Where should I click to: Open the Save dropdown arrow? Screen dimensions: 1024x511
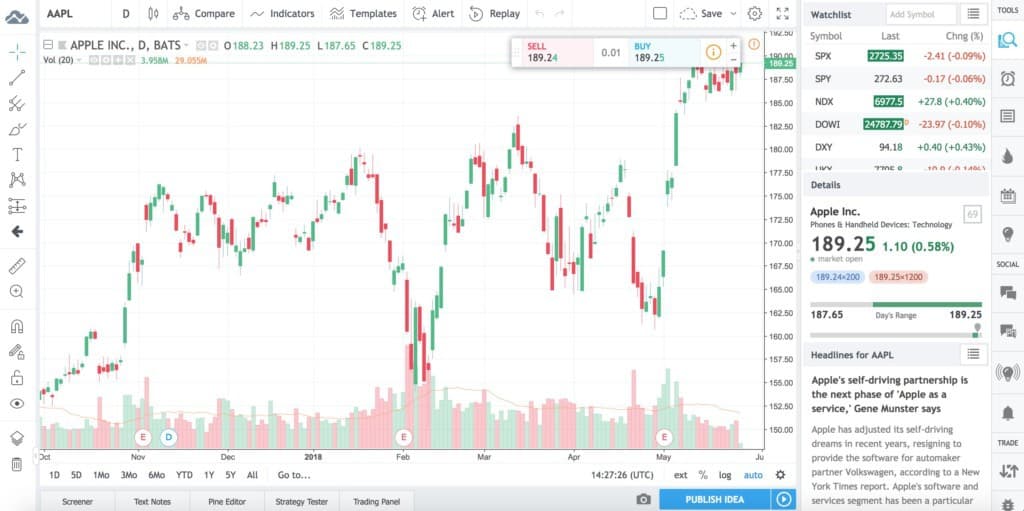(735, 14)
